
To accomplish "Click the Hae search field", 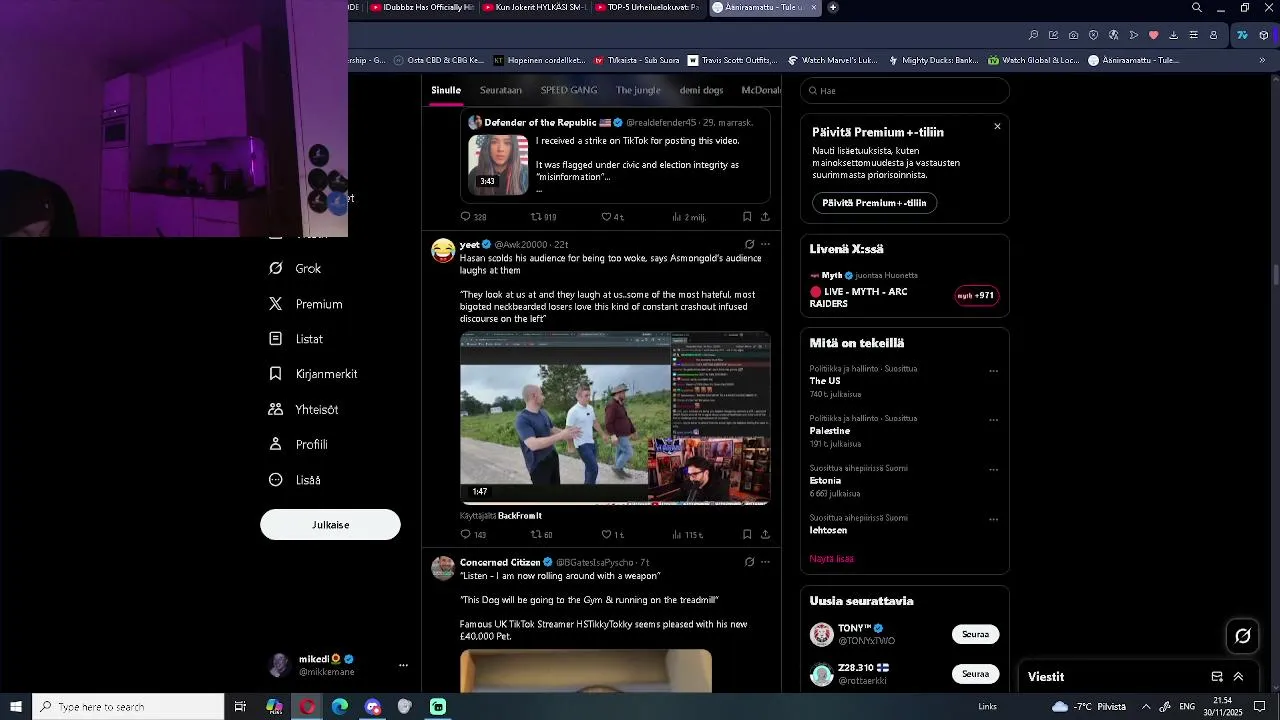I will point(904,91).
